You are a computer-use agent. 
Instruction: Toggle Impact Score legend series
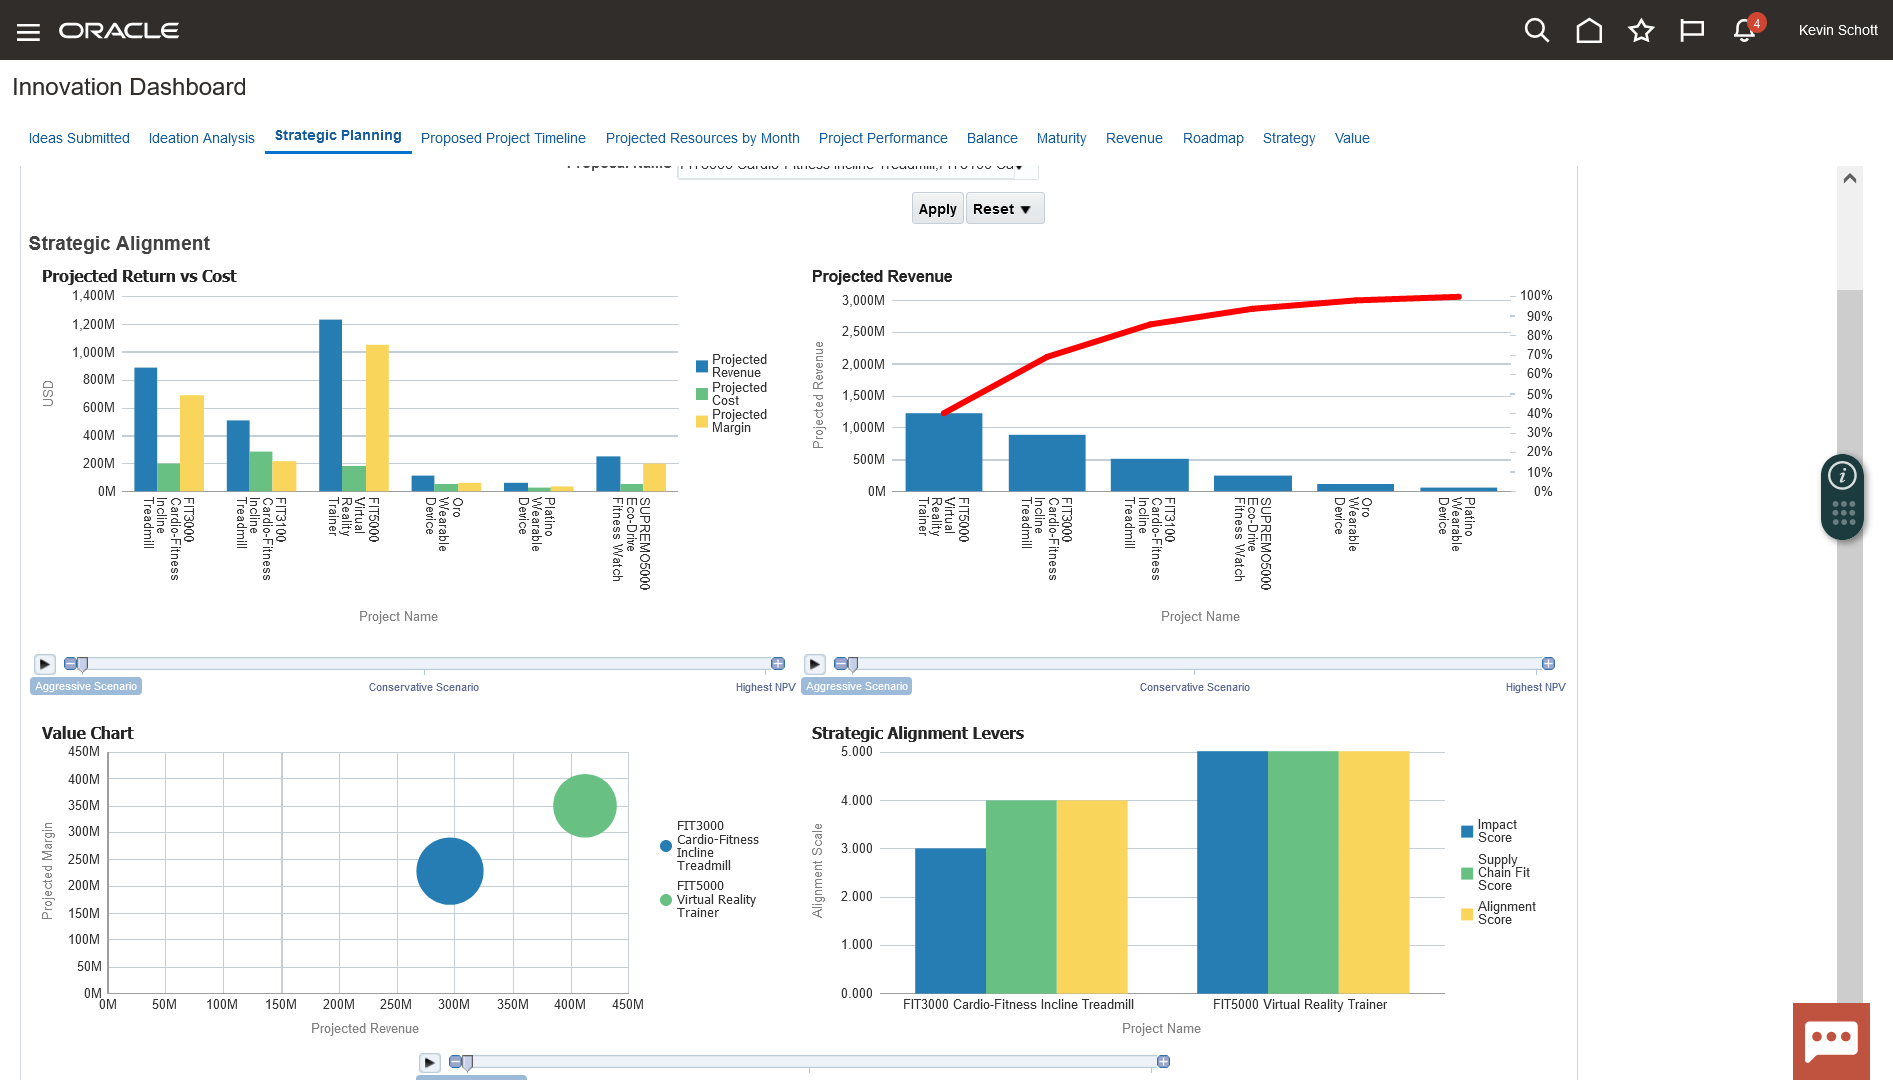pyautogui.click(x=1496, y=831)
